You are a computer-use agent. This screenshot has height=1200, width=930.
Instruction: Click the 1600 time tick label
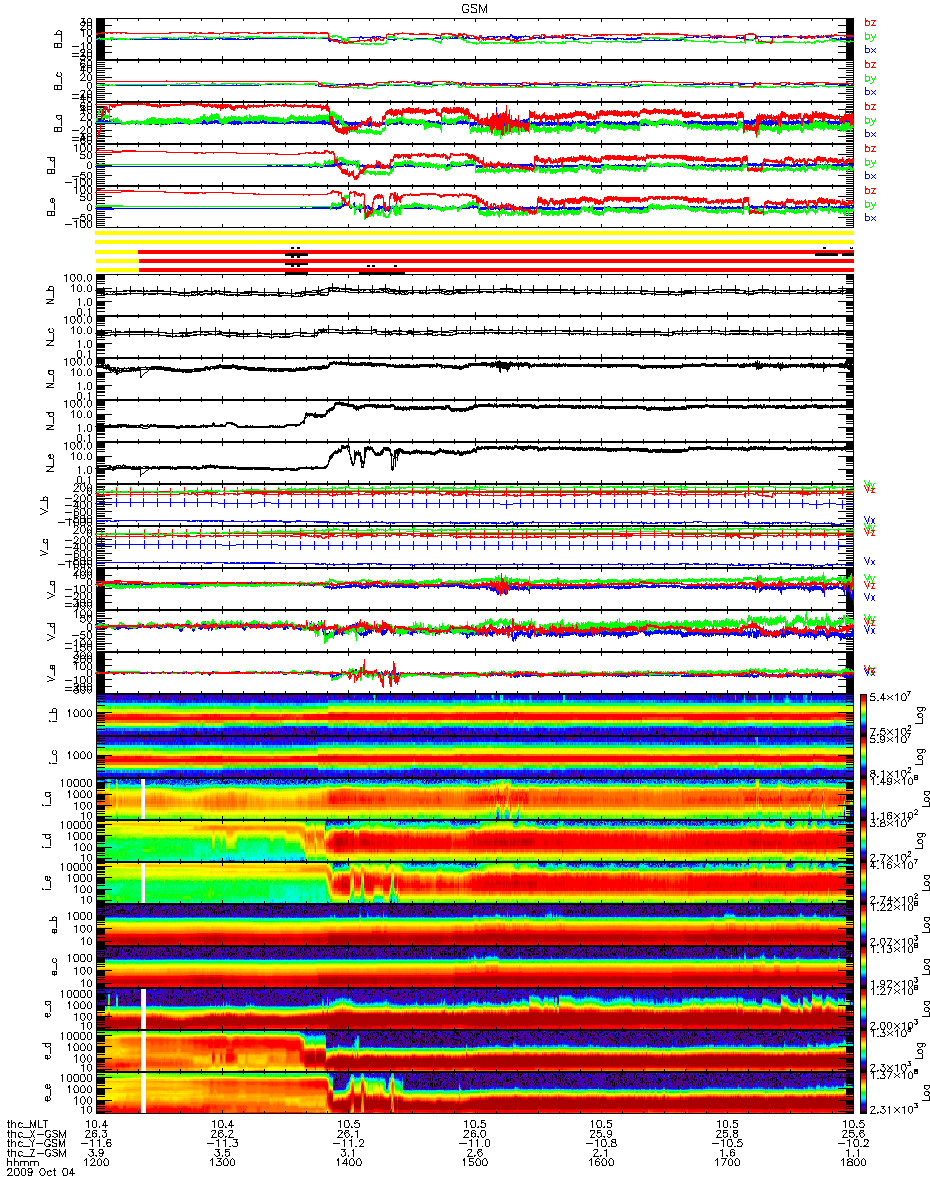[x=600, y=1161]
